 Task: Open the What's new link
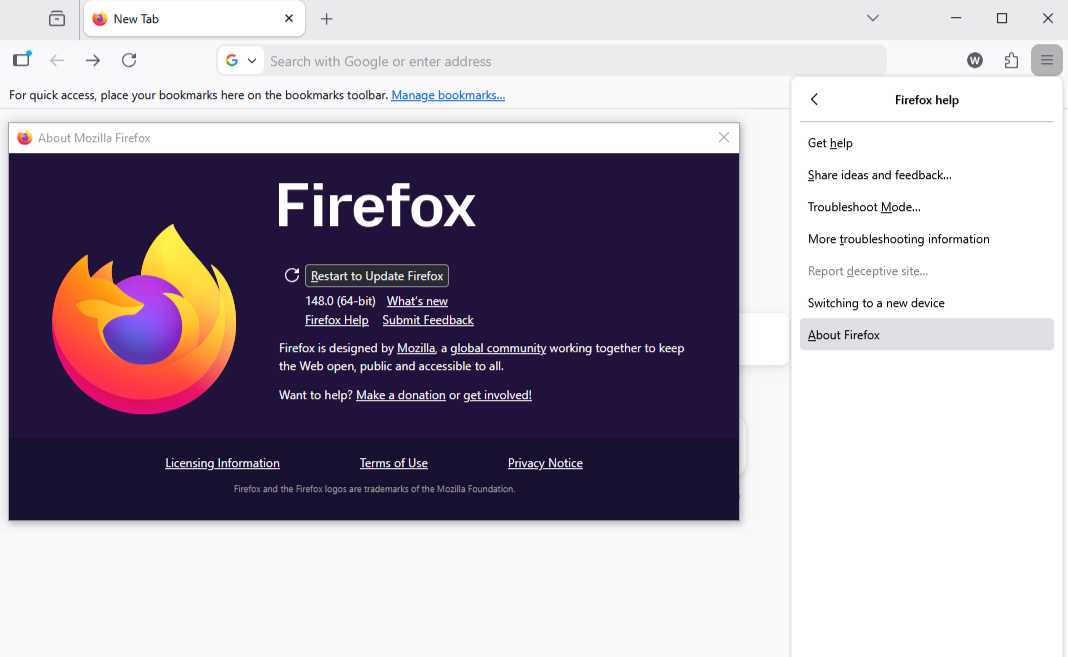click(x=417, y=300)
